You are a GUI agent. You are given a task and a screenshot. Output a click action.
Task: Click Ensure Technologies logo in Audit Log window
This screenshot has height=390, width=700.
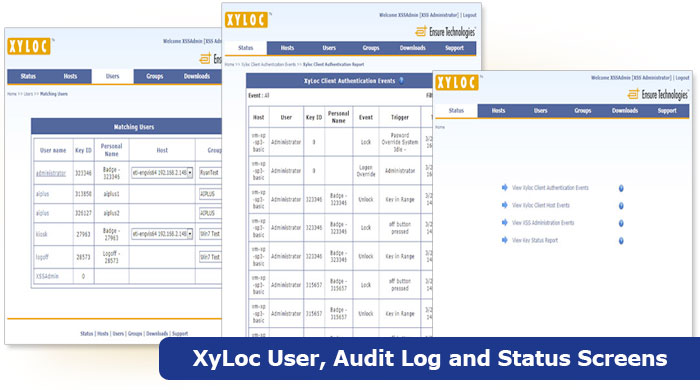(446, 32)
